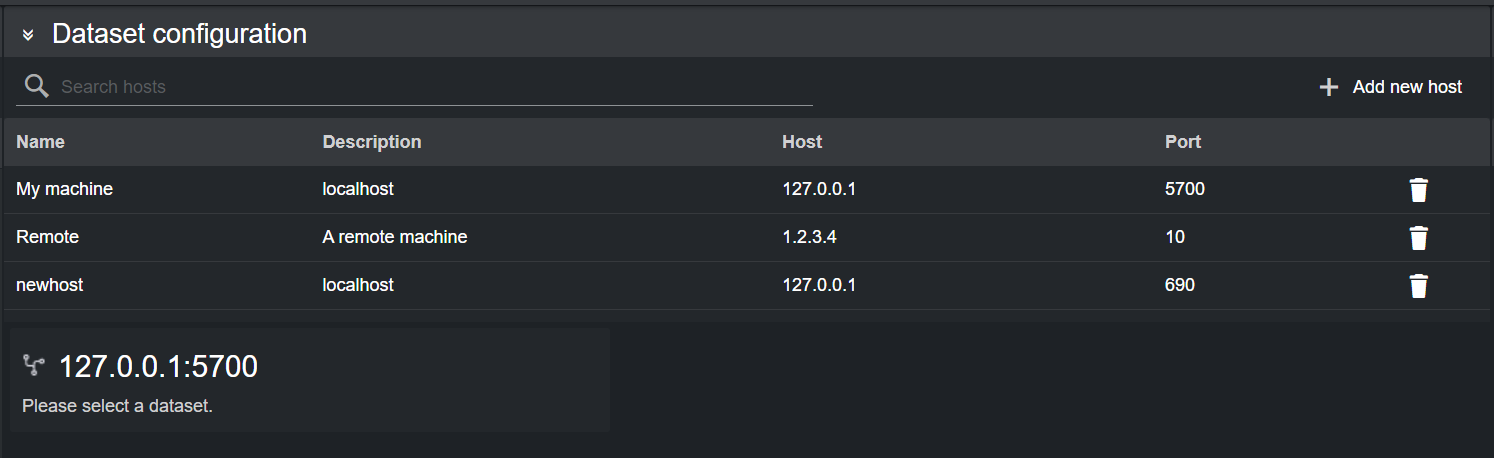Delete the Remote host entry

1418,238
